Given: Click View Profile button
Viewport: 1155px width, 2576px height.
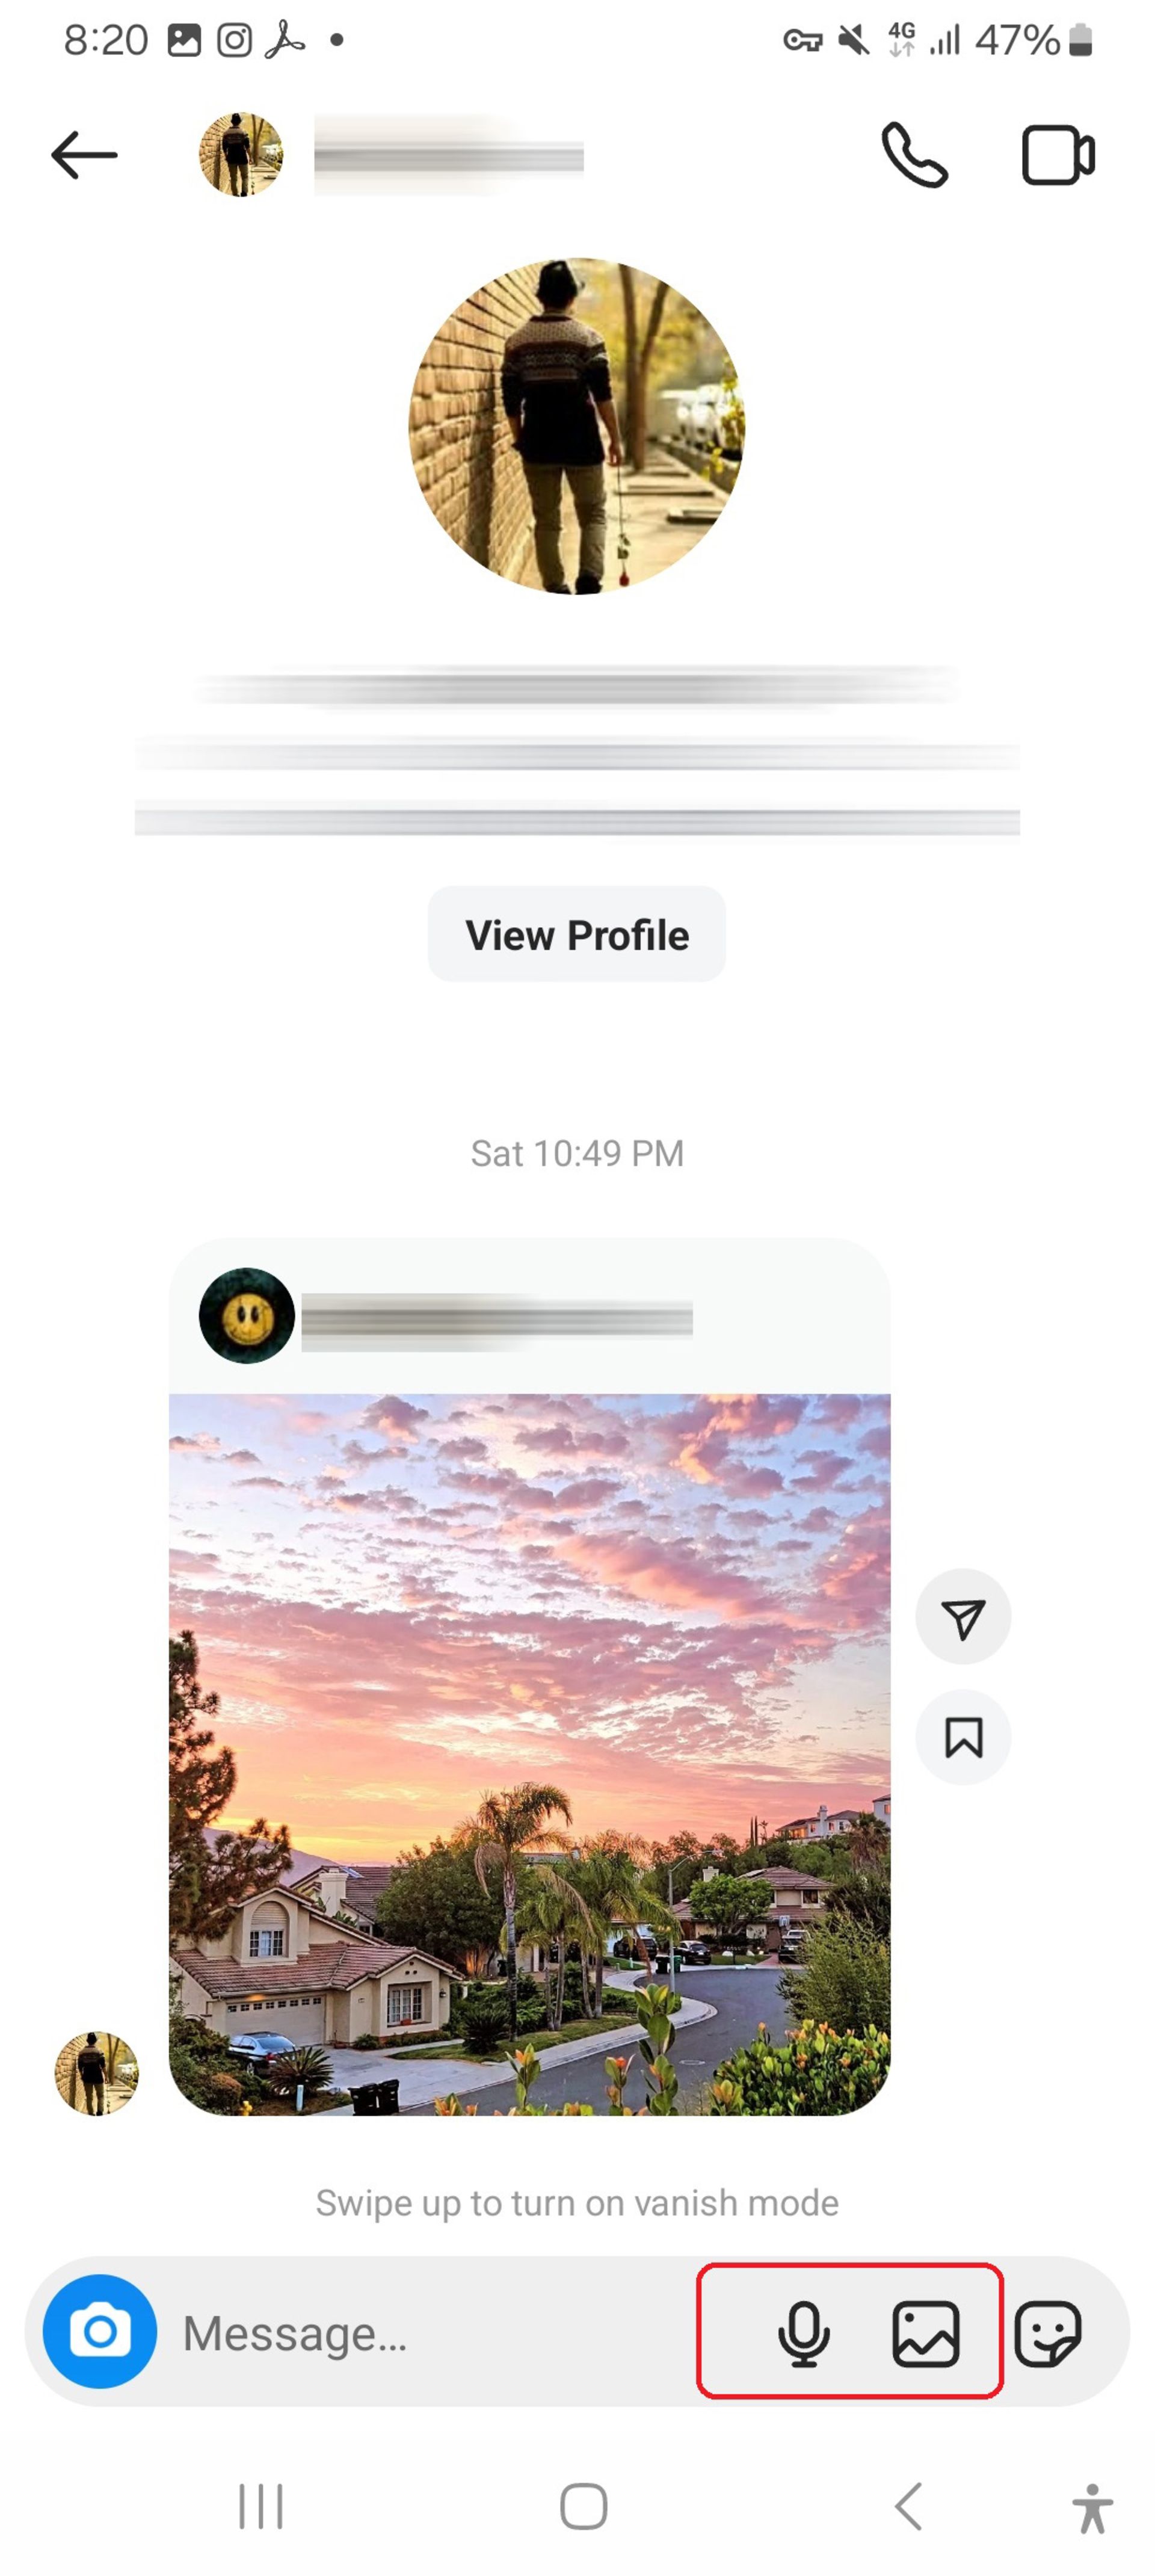Looking at the screenshot, I should [577, 933].
